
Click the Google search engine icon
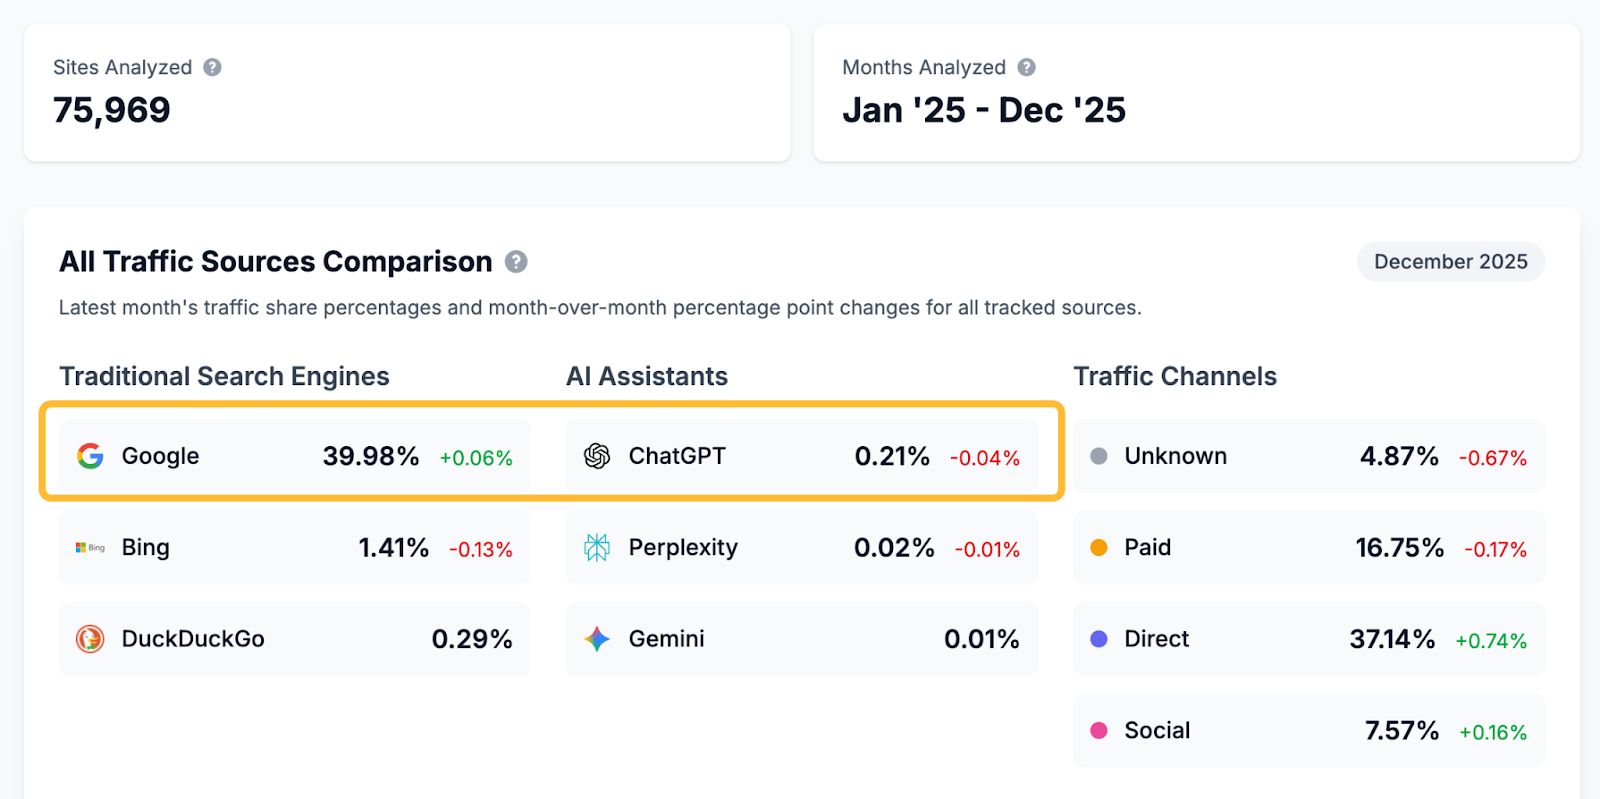coord(89,456)
